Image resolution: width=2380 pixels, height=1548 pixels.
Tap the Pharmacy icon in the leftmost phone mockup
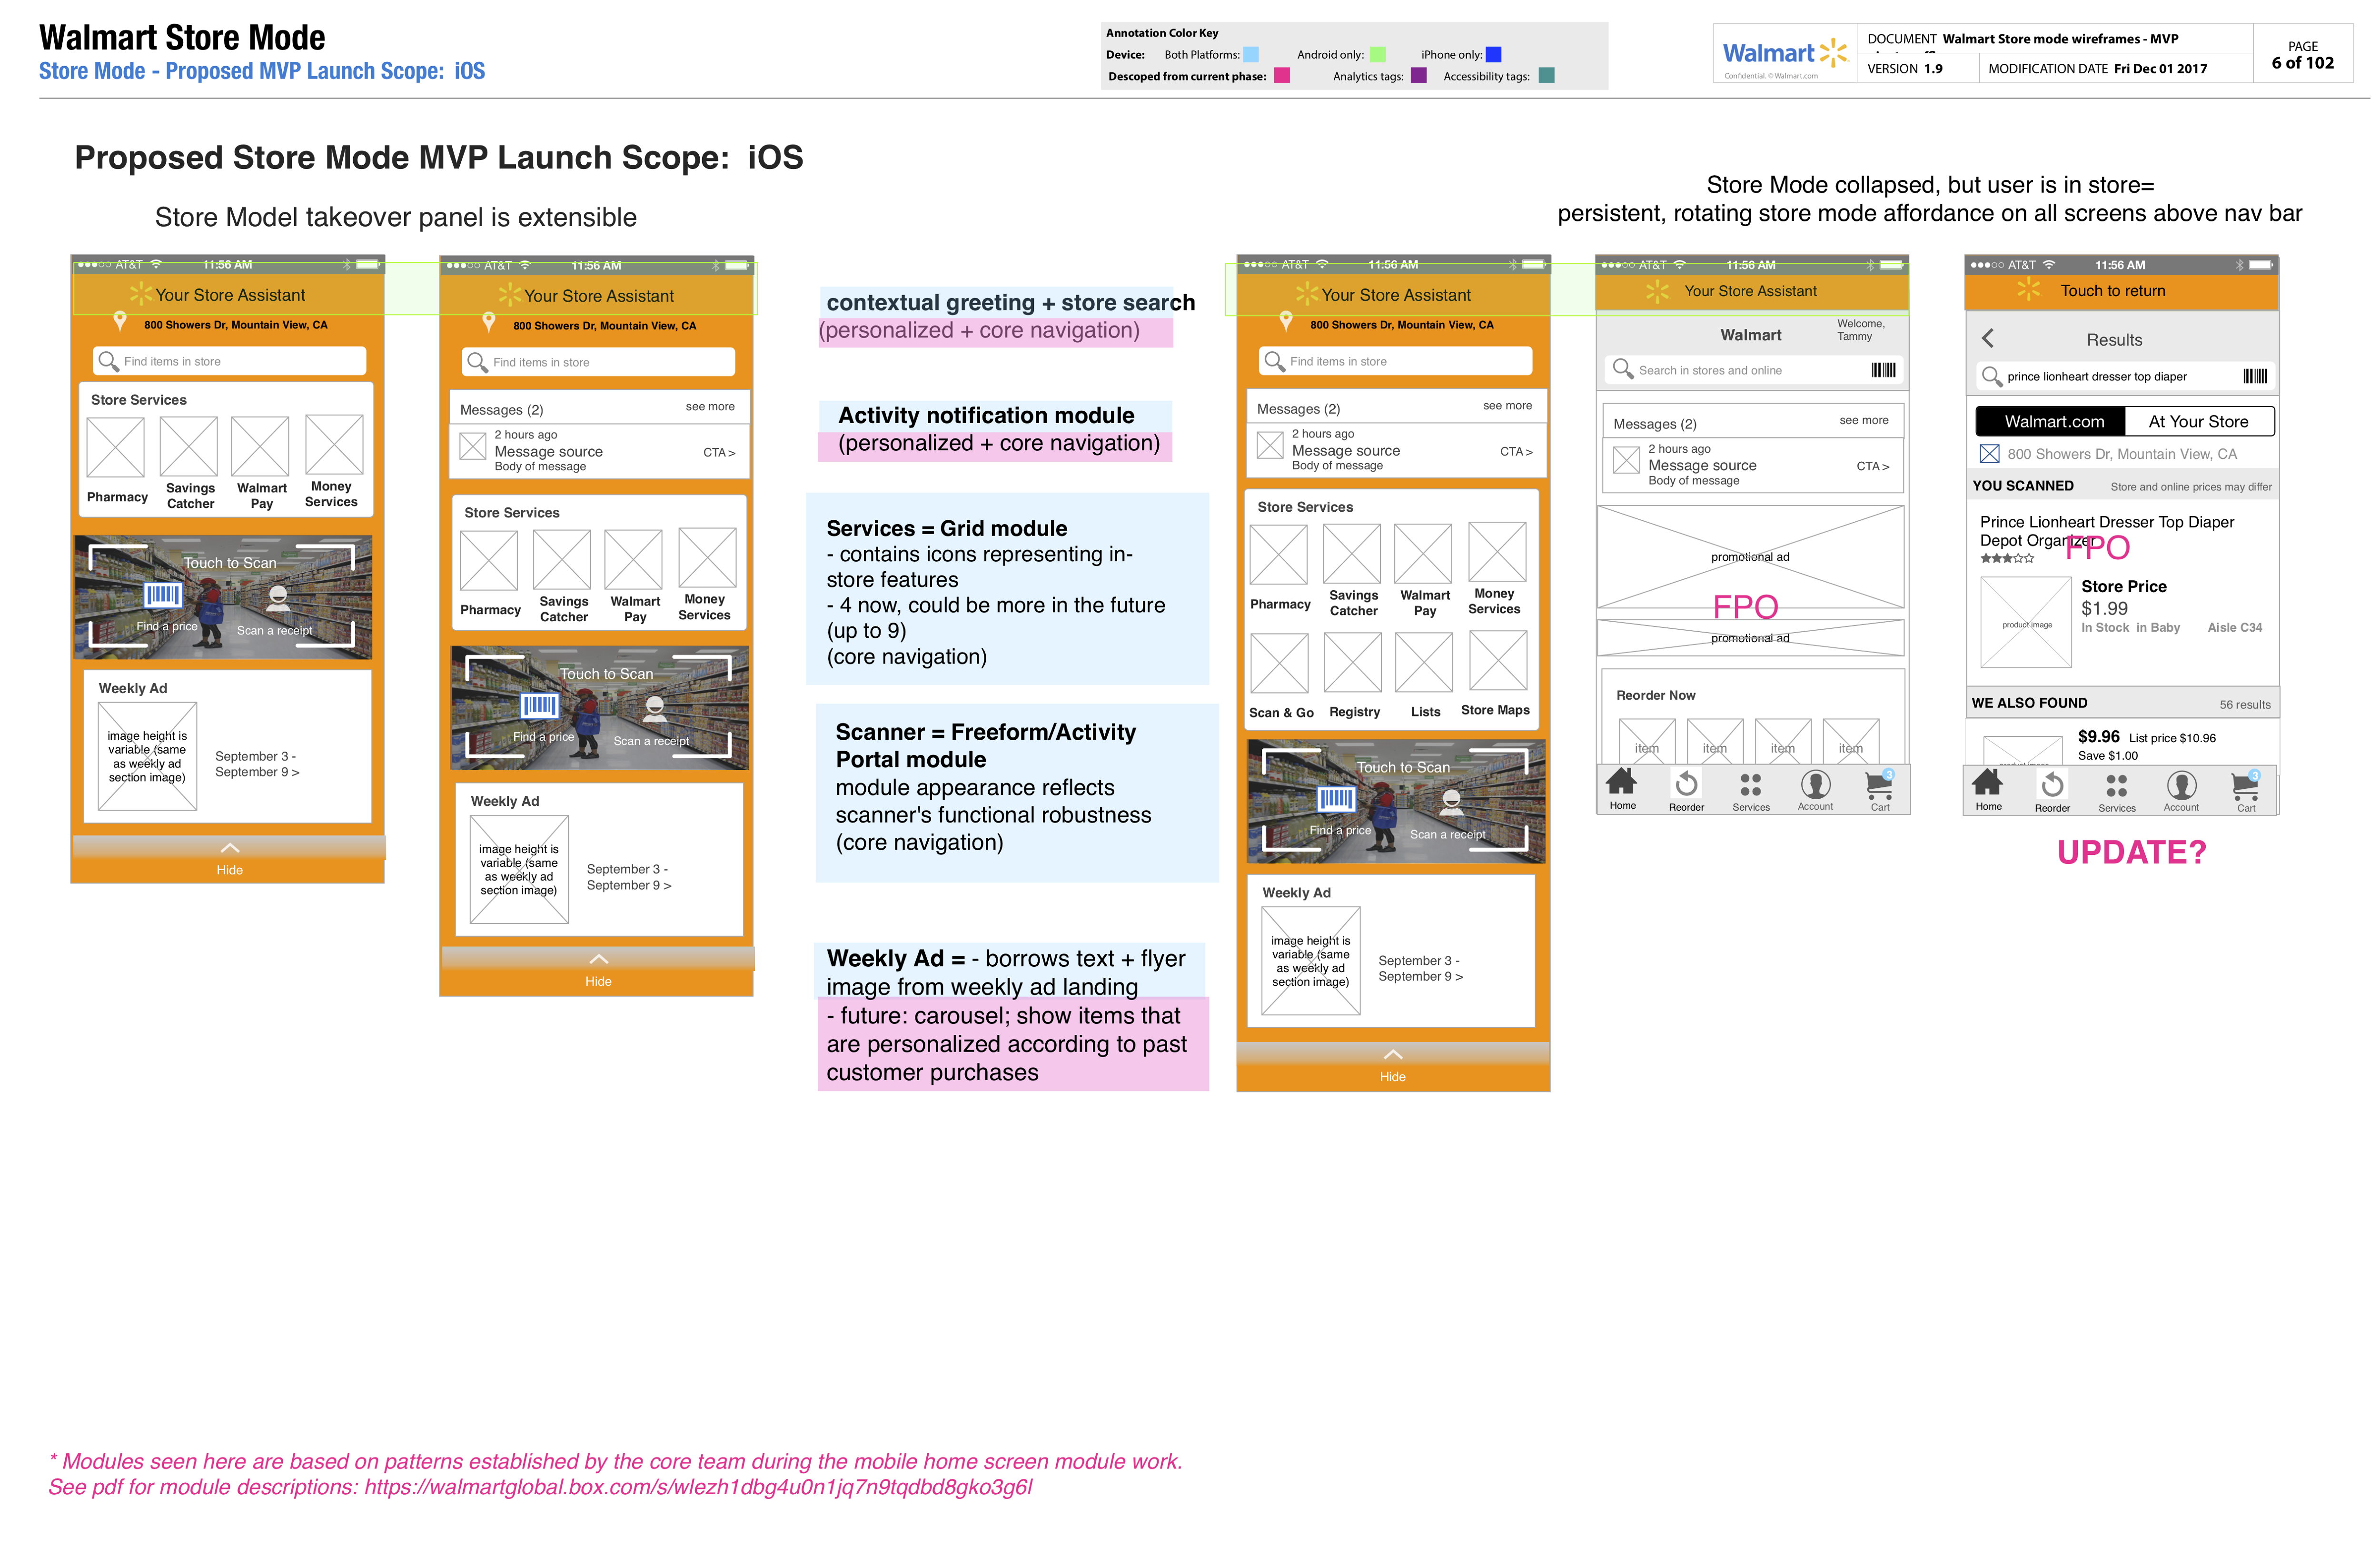point(115,447)
